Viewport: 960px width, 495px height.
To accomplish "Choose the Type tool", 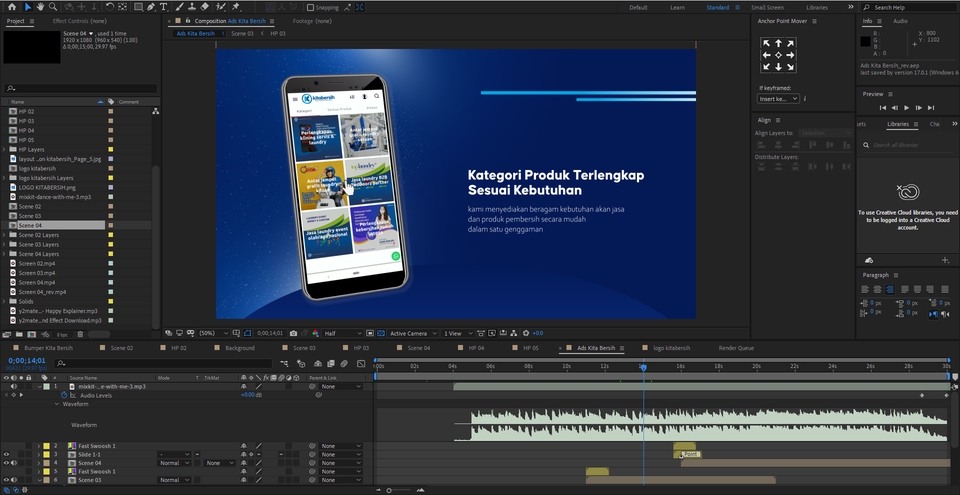I will [x=163, y=7].
